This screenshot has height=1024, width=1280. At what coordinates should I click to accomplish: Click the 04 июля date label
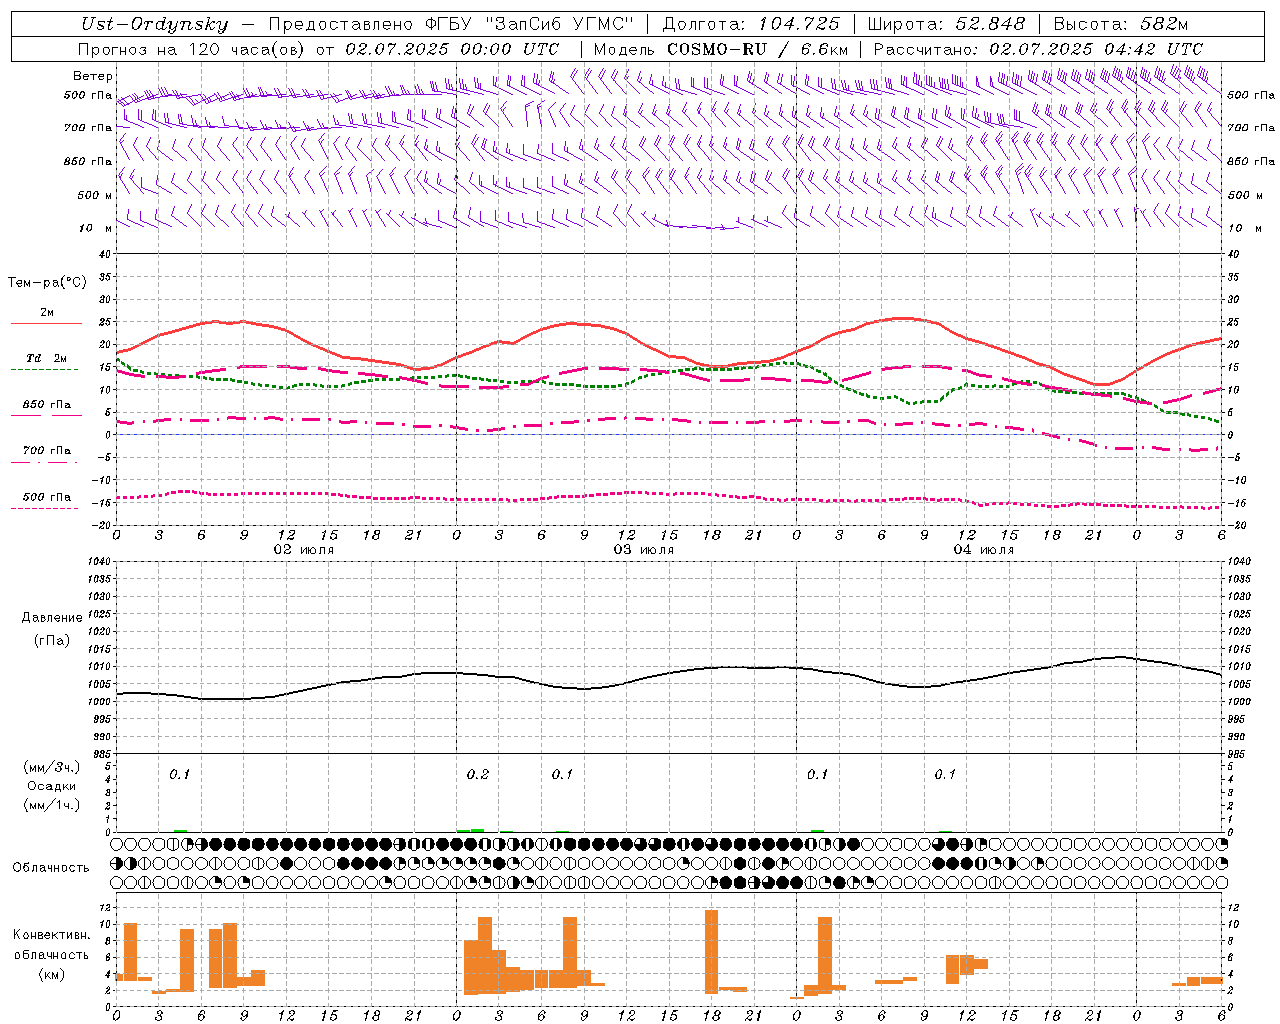pyautogui.click(x=983, y=550)
